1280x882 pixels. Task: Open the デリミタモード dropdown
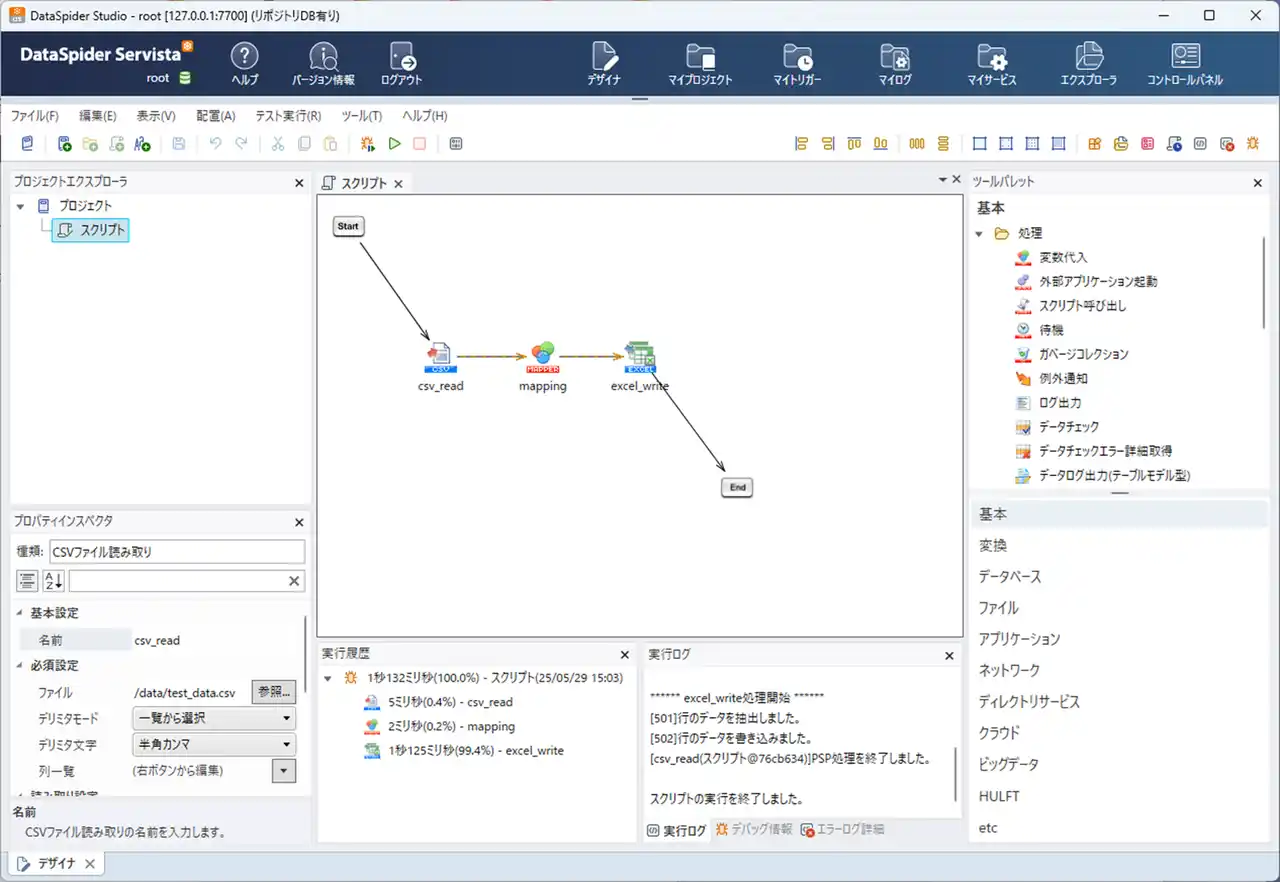pyautogui.click(x=213, y=719)
